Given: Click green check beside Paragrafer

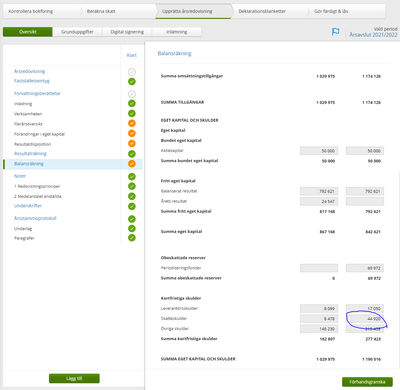Looking at the screenshot, I should 132,238.
